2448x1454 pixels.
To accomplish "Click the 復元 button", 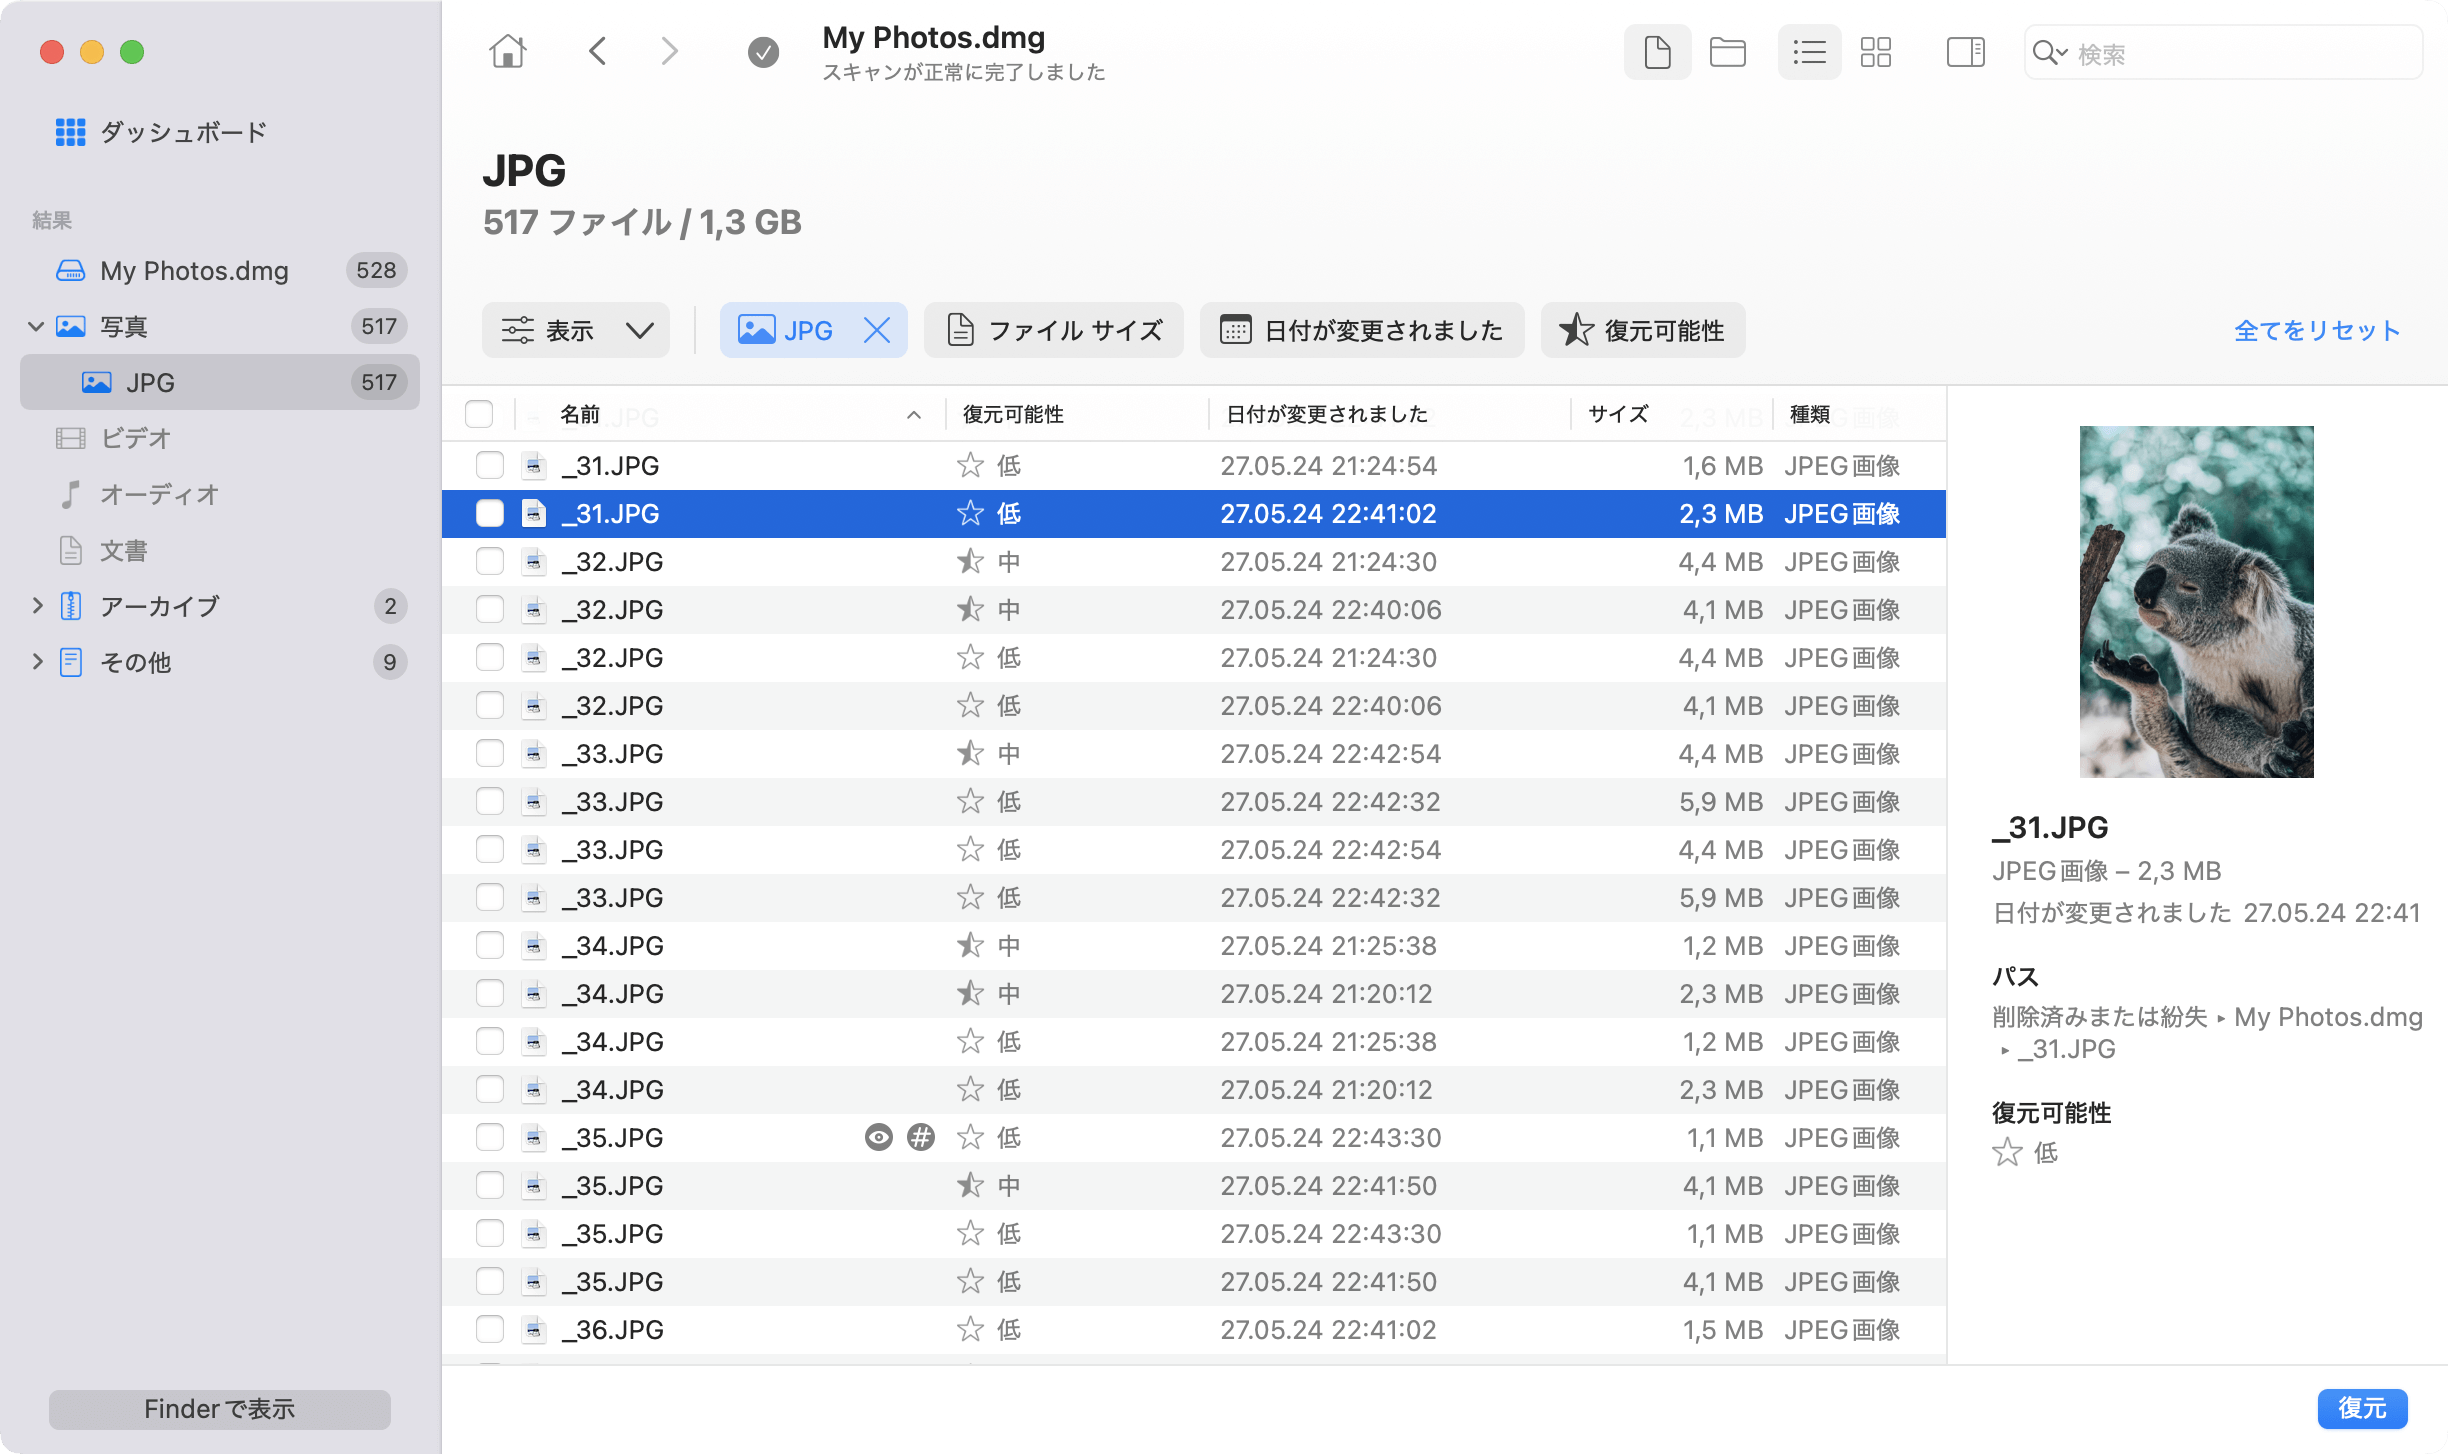I will click(2362, 1408).
